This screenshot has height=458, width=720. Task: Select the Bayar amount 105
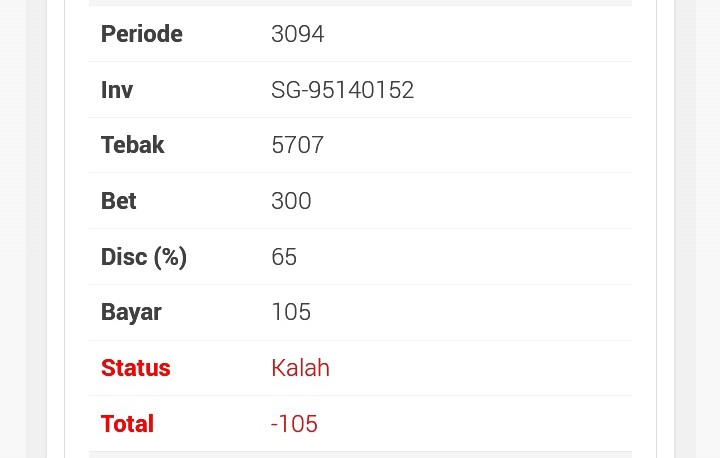pyautogui.click(x=291, y=312)
